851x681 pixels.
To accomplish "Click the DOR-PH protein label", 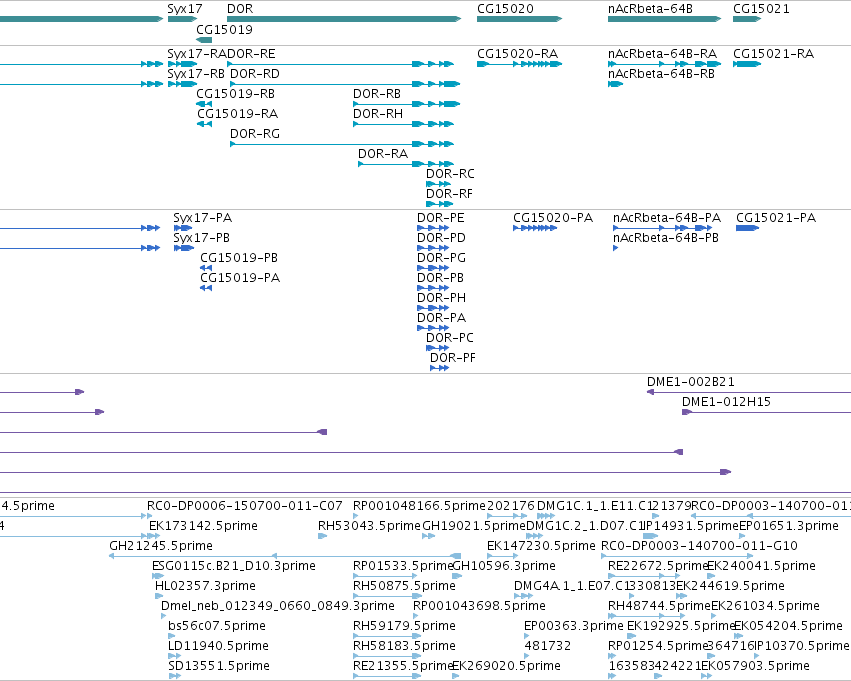I will click(x=442, y=298).
